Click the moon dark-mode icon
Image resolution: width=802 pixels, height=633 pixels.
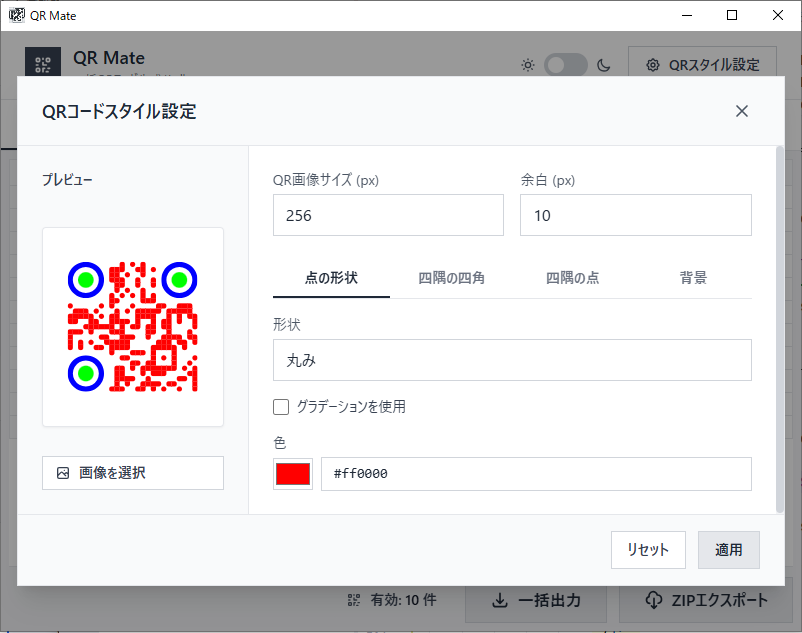[x=604, y=65]
